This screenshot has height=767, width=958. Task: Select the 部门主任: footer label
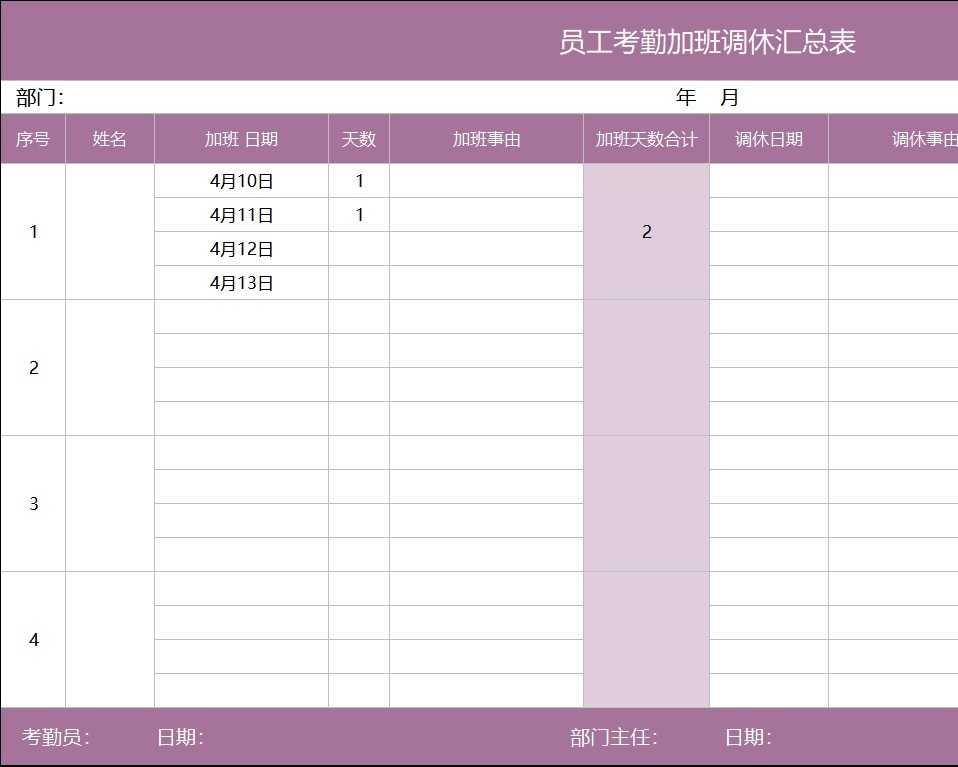[x=613, y=738]
